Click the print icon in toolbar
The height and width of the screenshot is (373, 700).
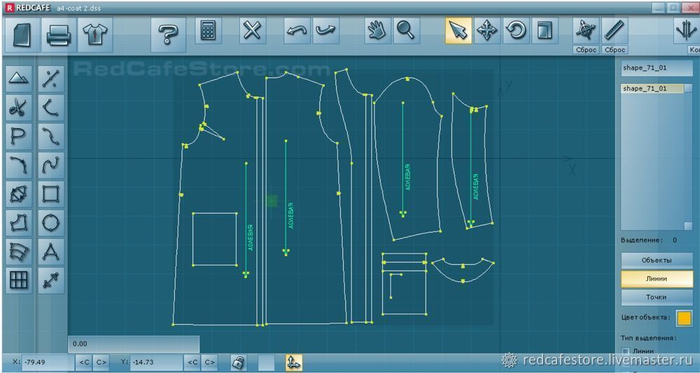[59, 35]
